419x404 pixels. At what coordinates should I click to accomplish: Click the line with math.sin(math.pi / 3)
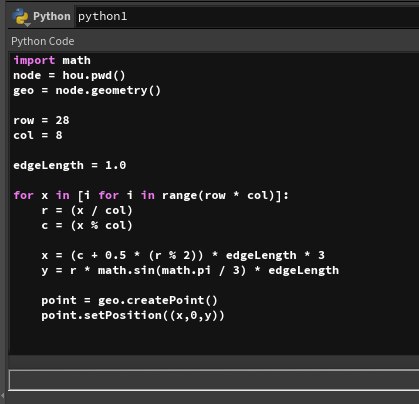190,270
